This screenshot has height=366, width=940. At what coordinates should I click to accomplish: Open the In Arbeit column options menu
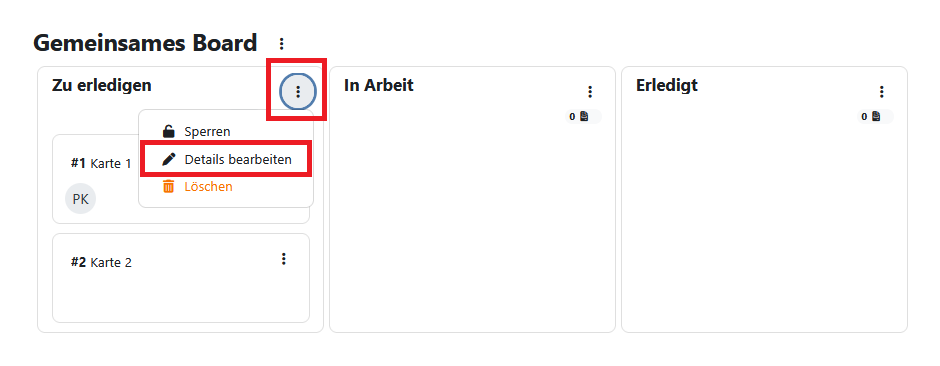590,92
